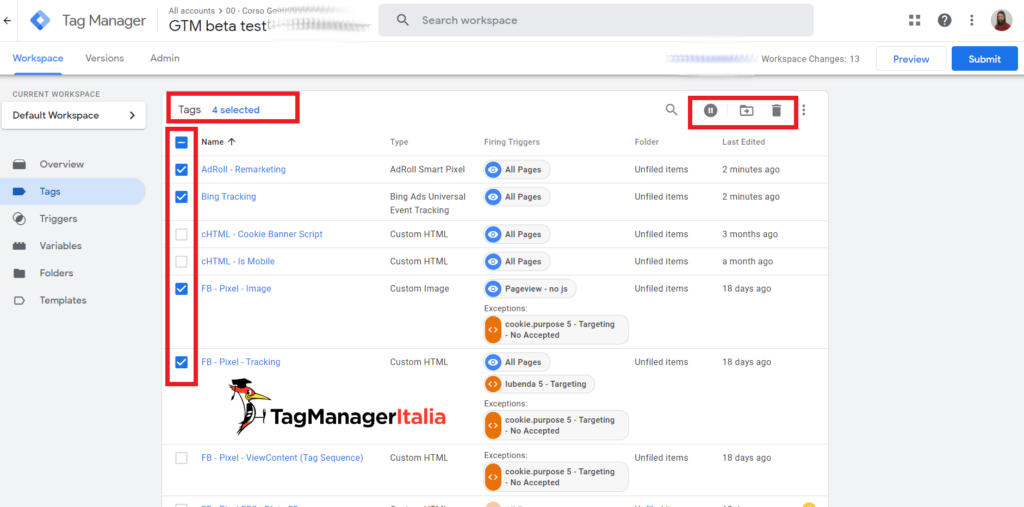Viewport: 1024px width, 507px height.
Task: Open the top bar more options menu
Action: (x=972, y=20)
